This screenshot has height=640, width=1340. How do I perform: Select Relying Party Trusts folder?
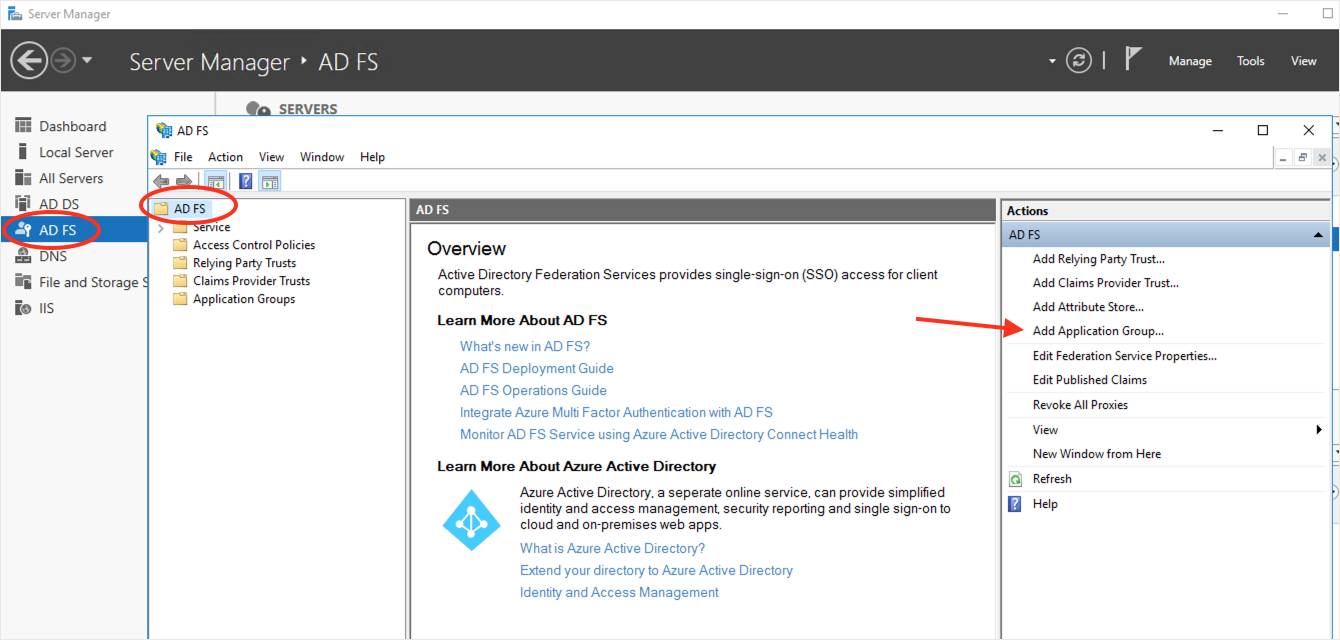244,263
